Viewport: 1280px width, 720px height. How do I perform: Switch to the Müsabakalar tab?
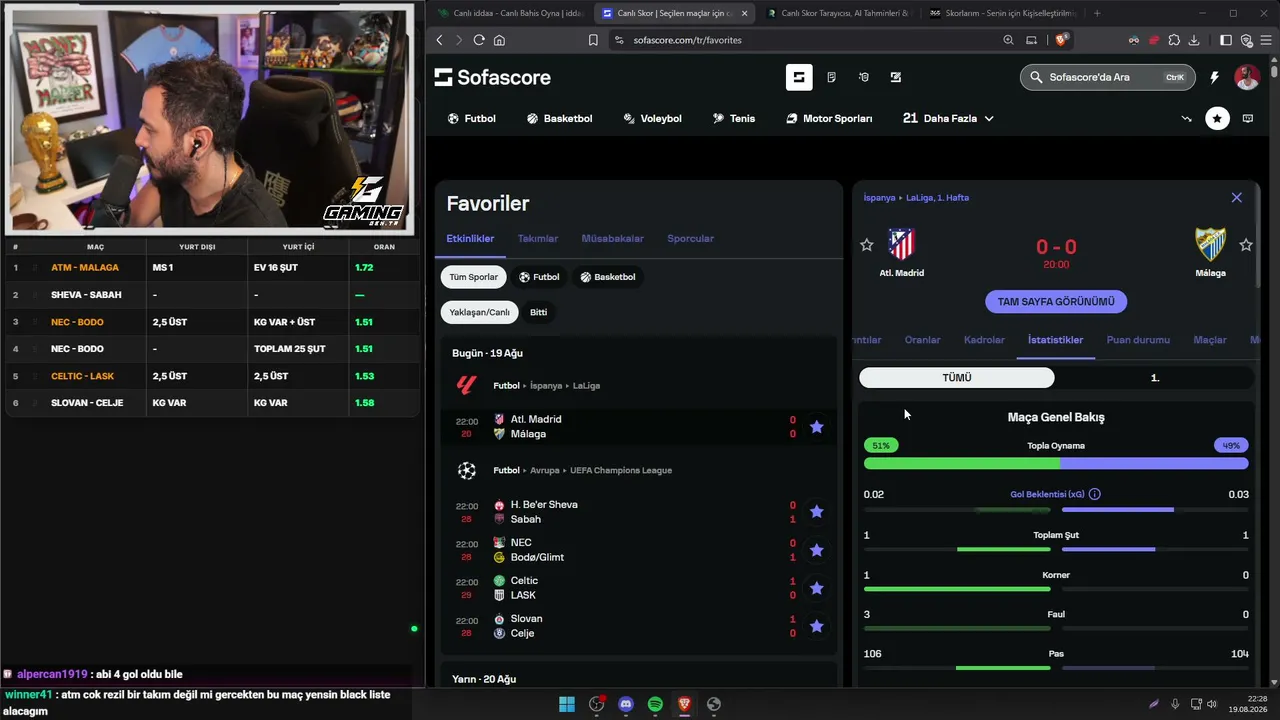(613, 239)
